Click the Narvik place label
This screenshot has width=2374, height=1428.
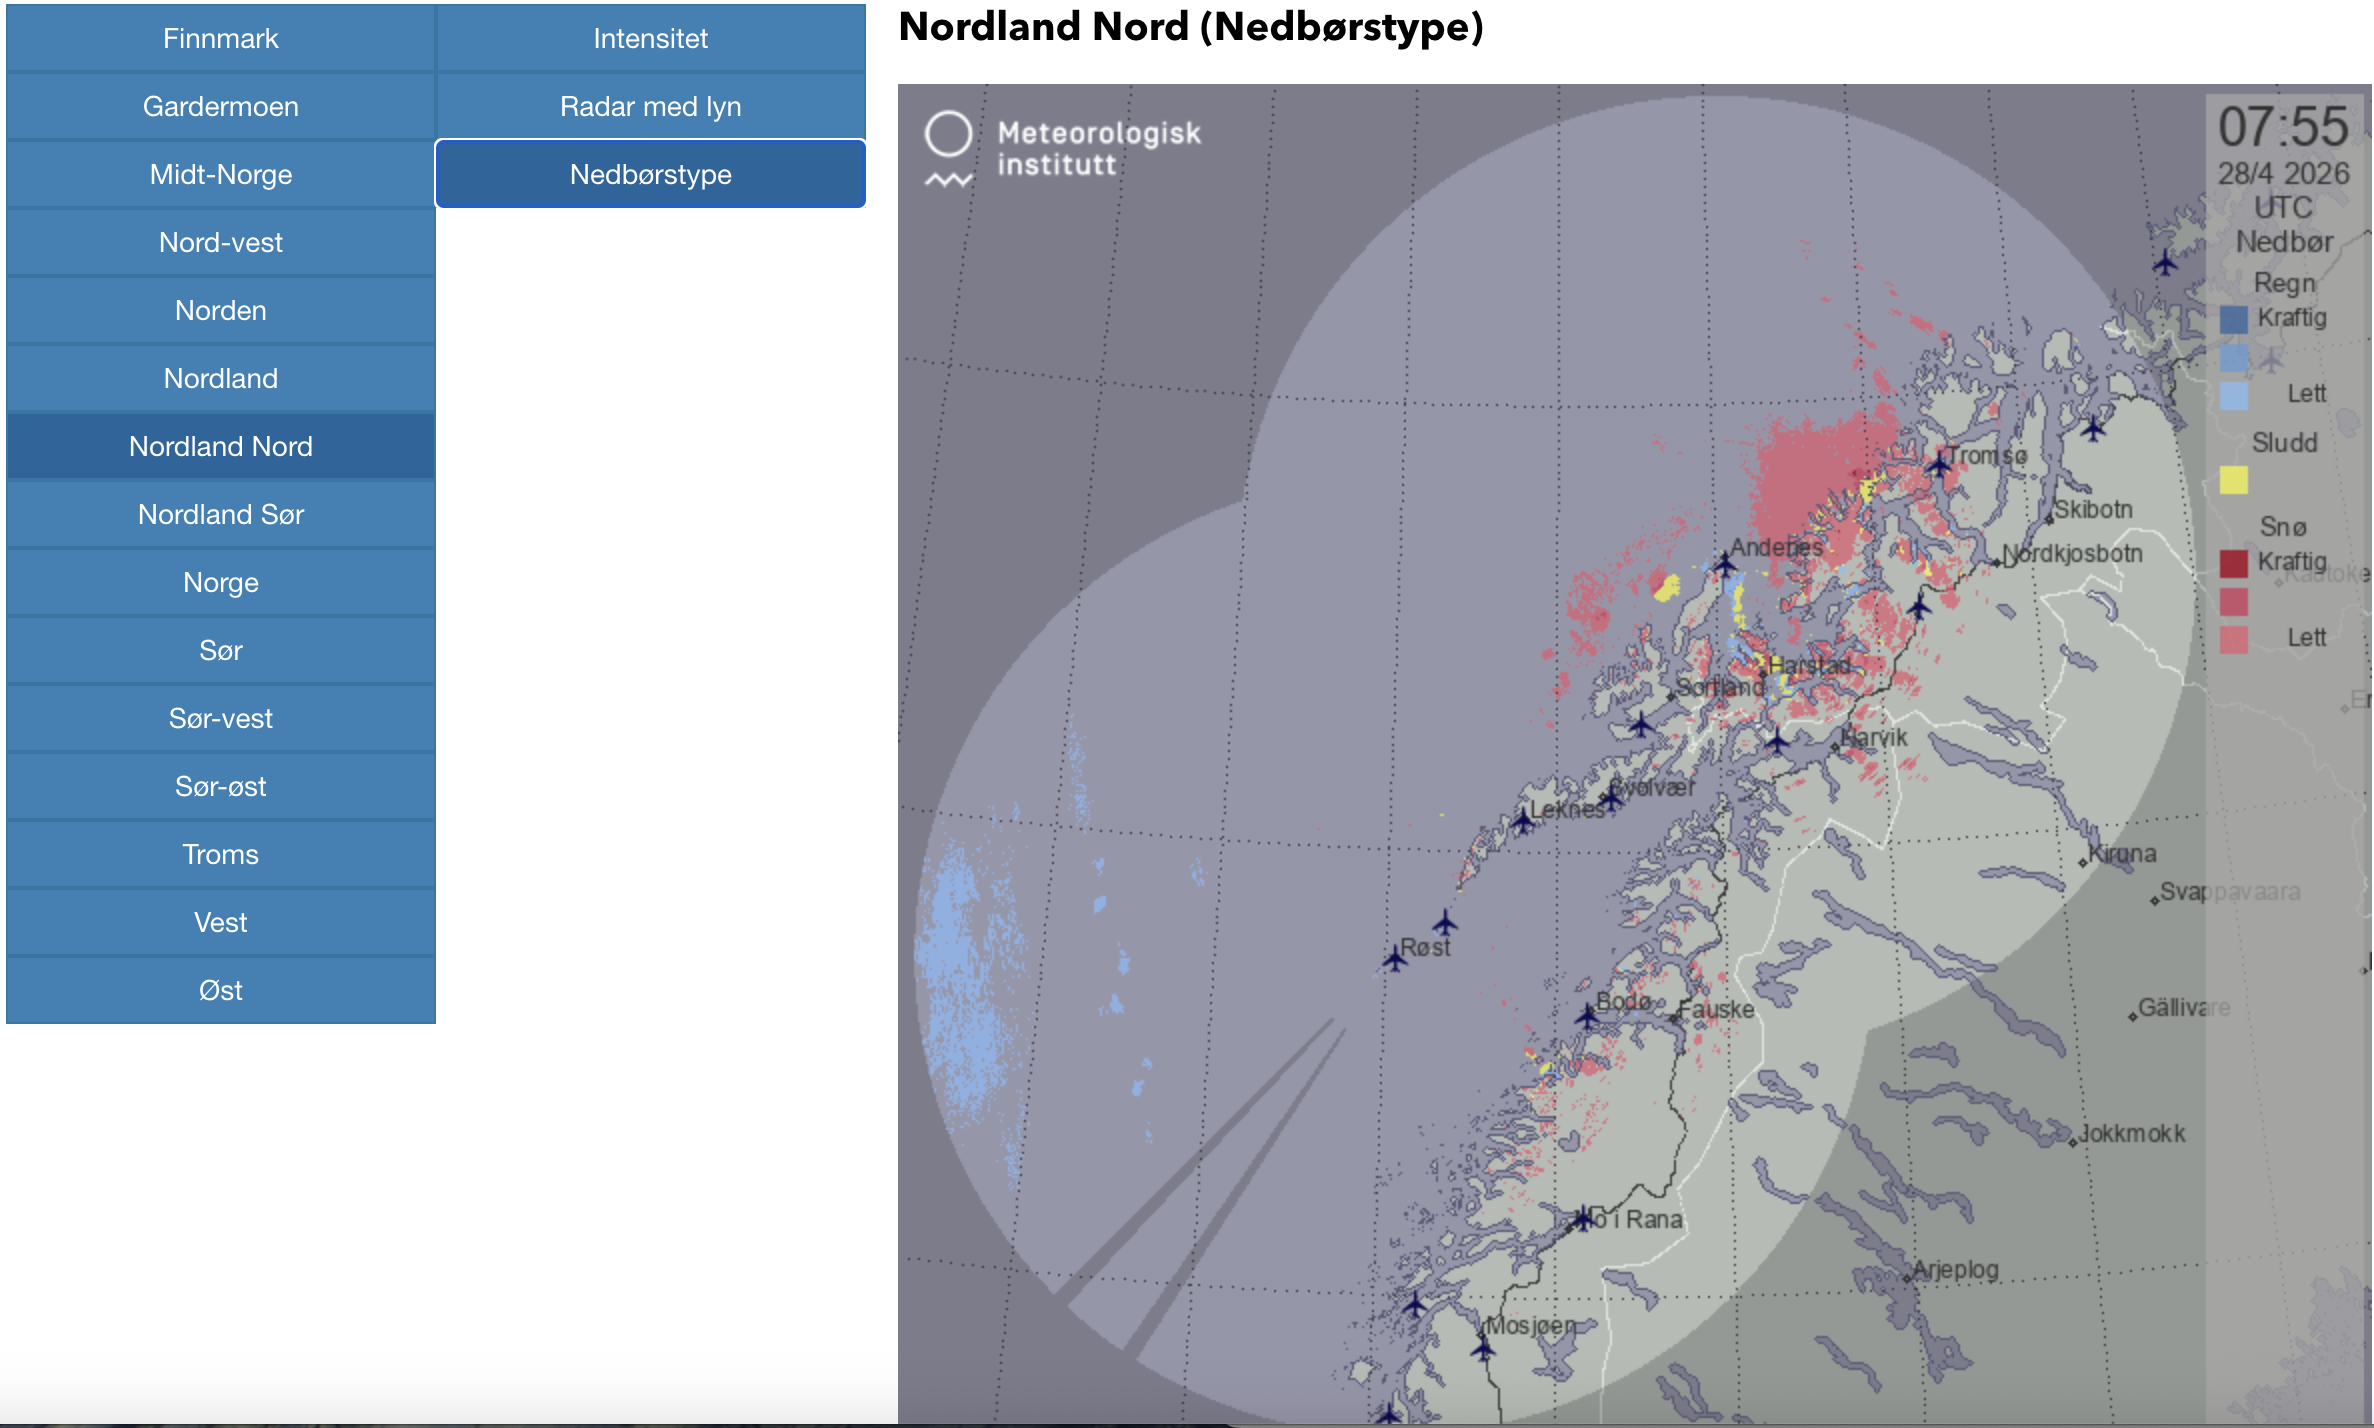tap(1875, 737)
